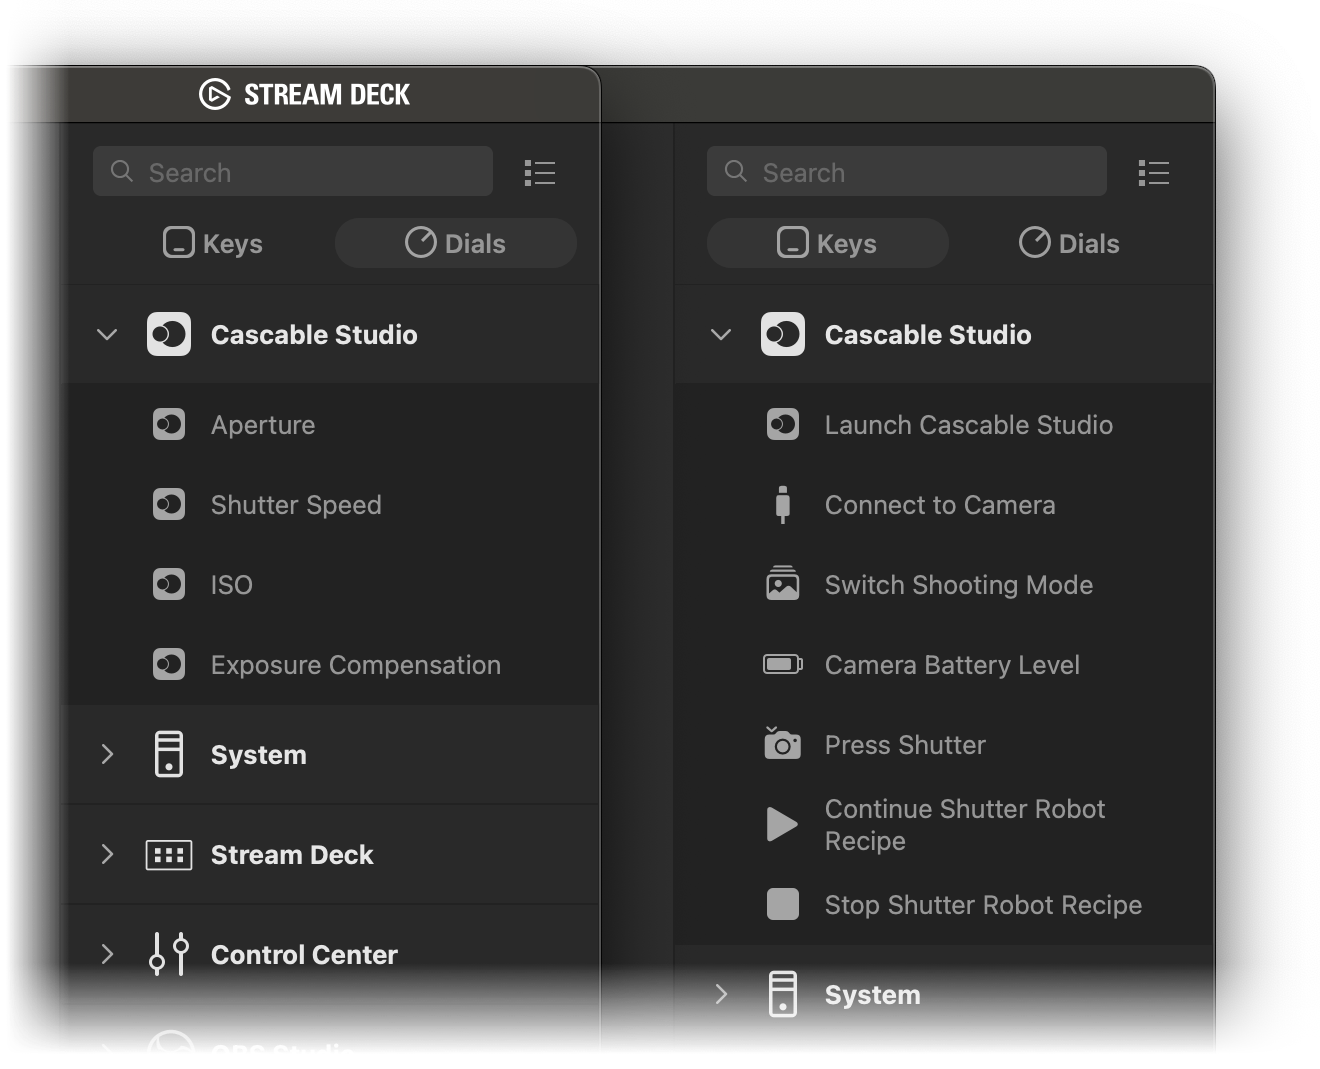
Task: Select the Exposure Compensation action
Action: point(355,665)
